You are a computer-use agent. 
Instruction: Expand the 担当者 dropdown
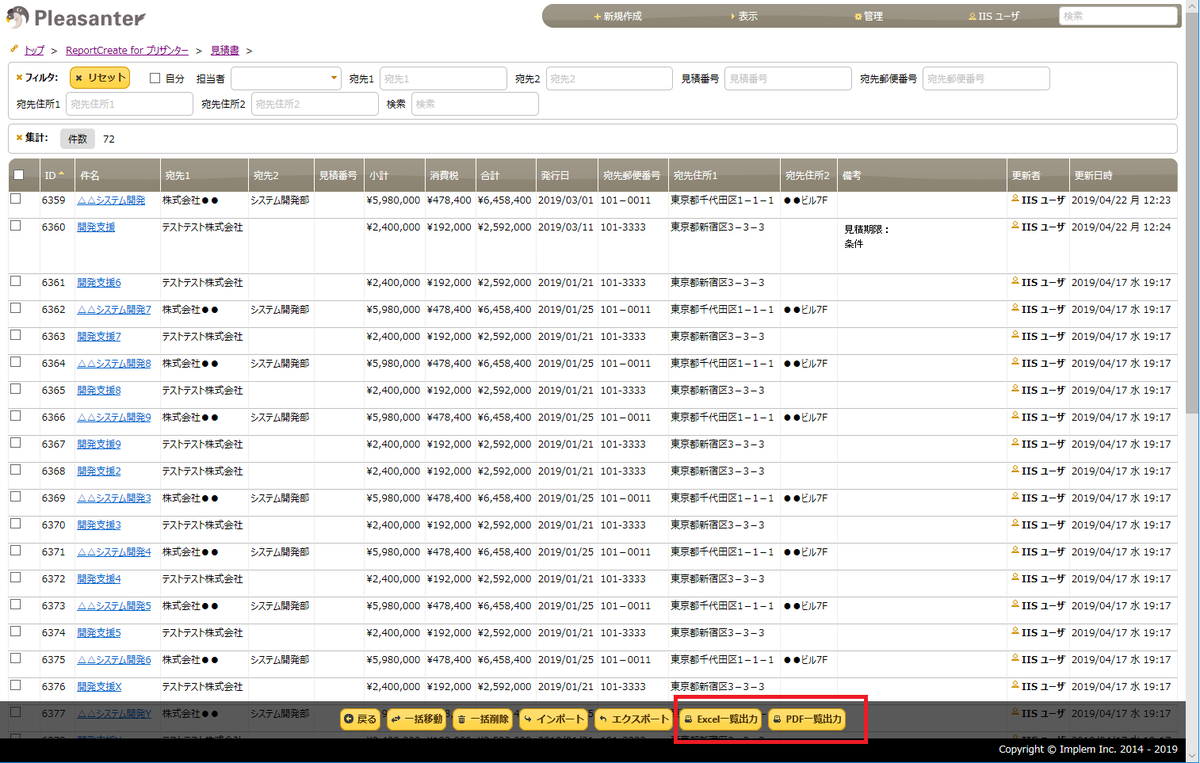[x=287, y=78]
